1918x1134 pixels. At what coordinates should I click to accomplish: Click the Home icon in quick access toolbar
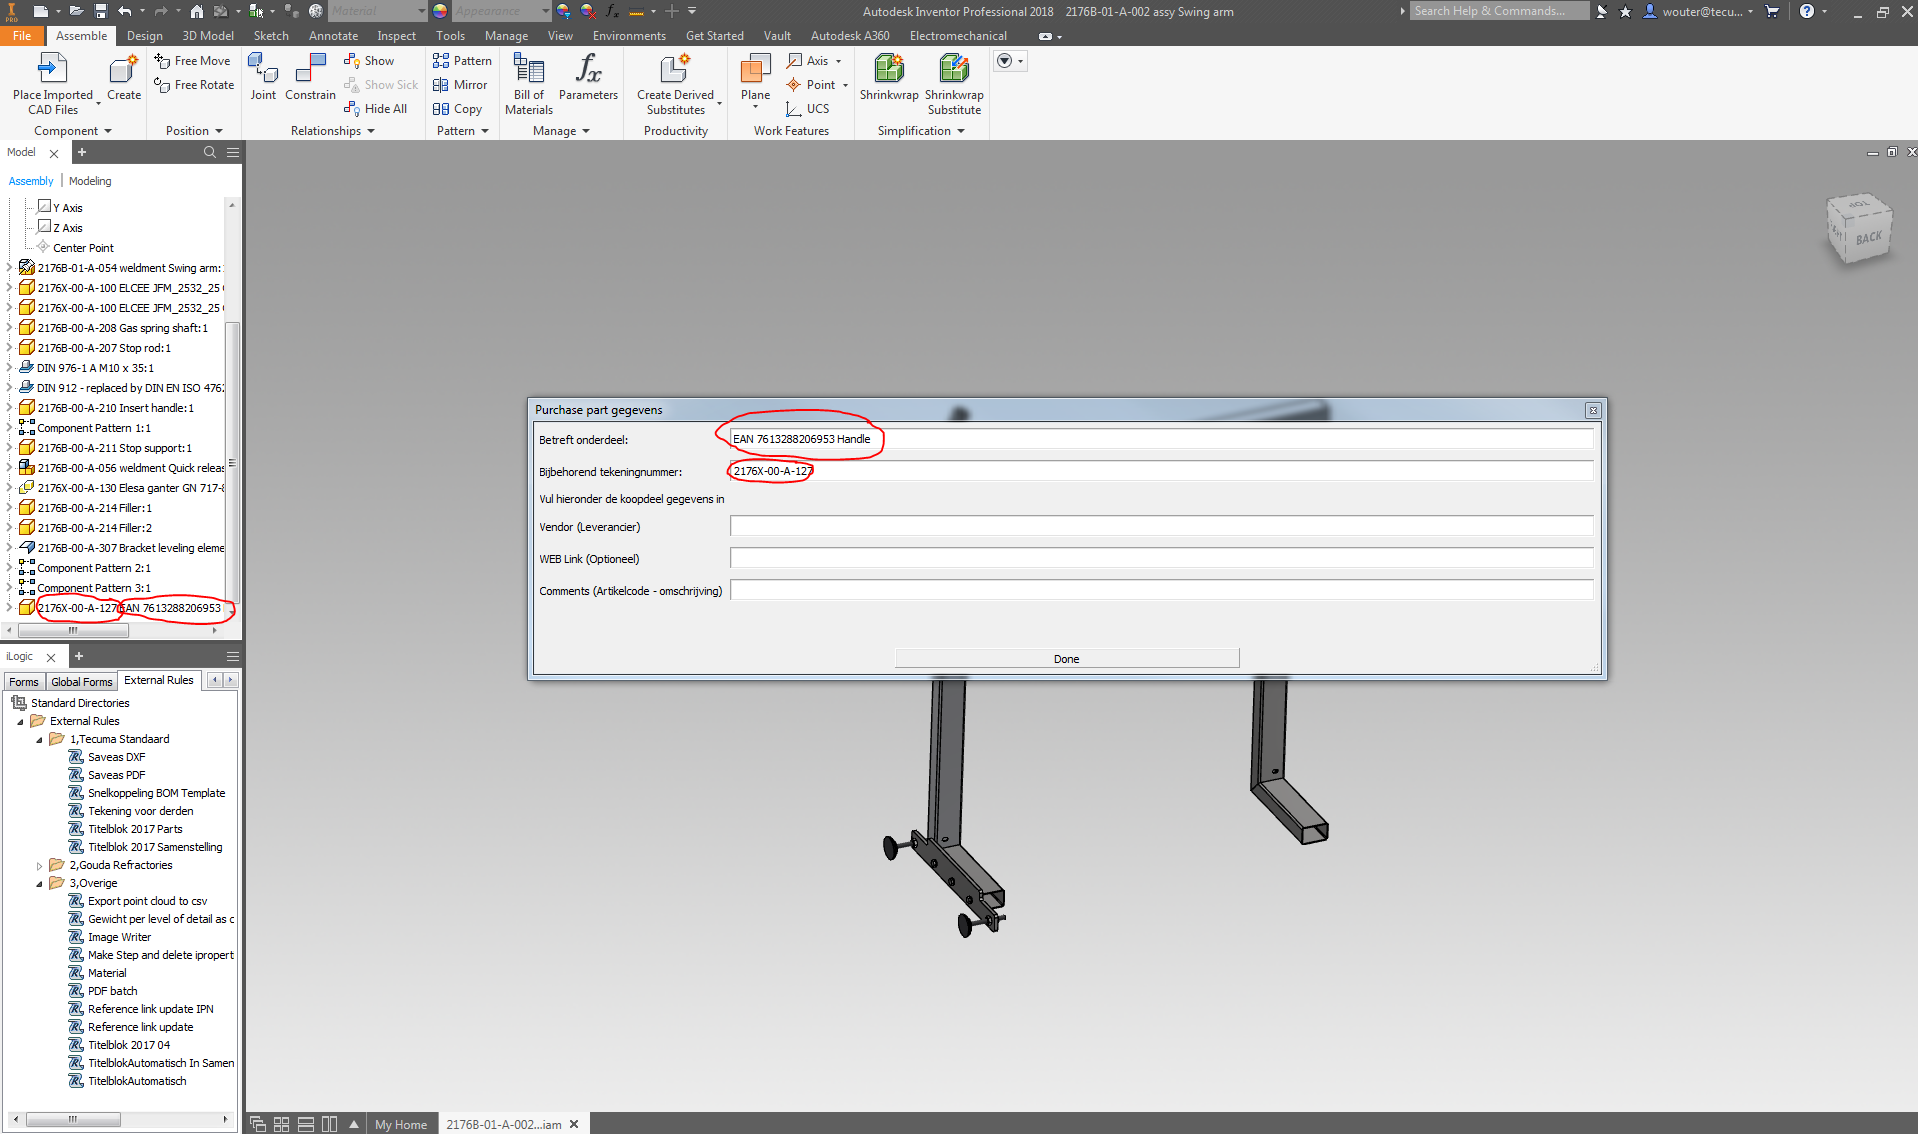point(197,11)
